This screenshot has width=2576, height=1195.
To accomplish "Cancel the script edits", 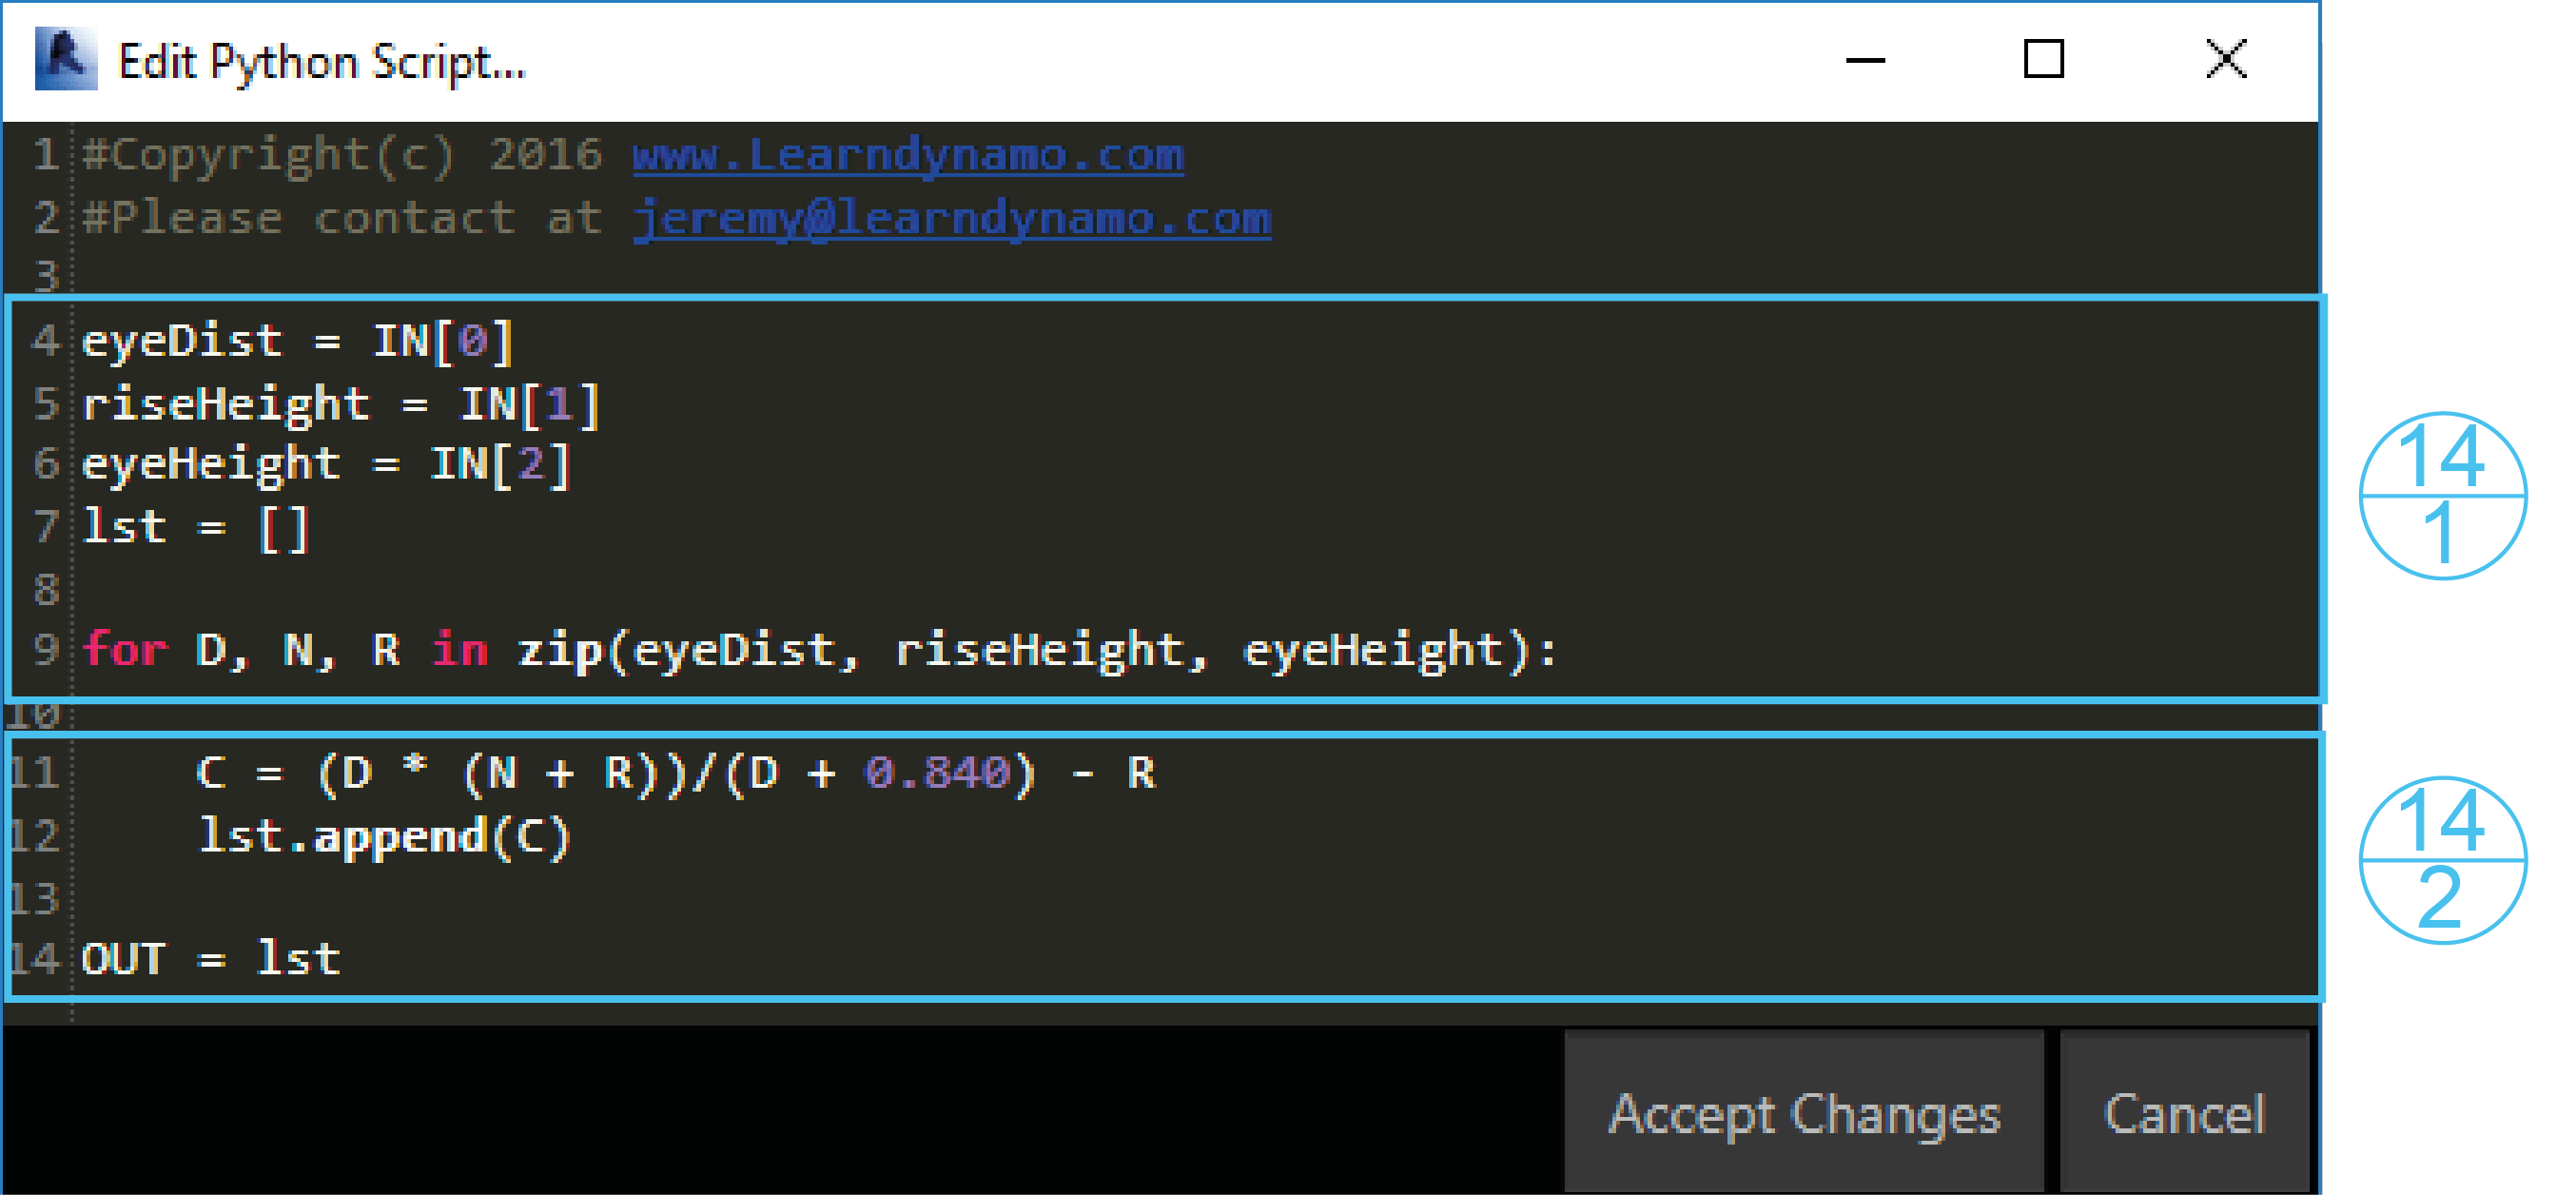I will [x=2184, y=1113].
